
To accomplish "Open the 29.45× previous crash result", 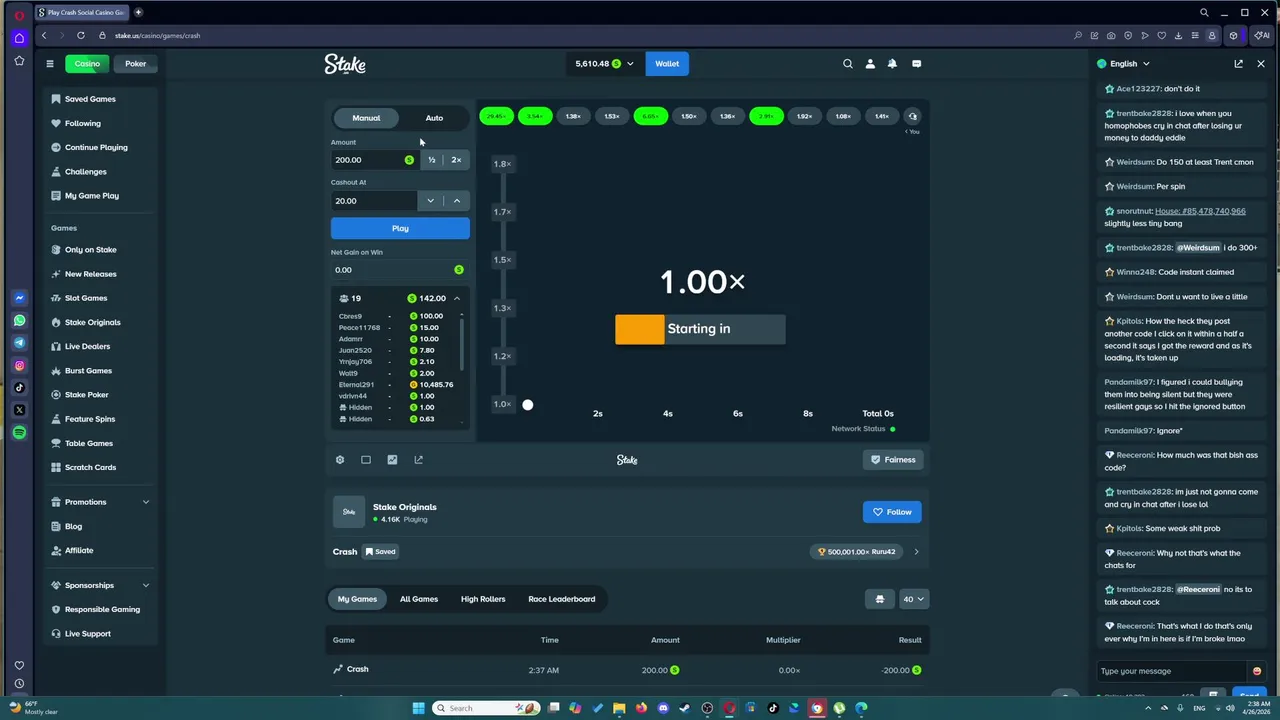I will [x=496, y=117].
